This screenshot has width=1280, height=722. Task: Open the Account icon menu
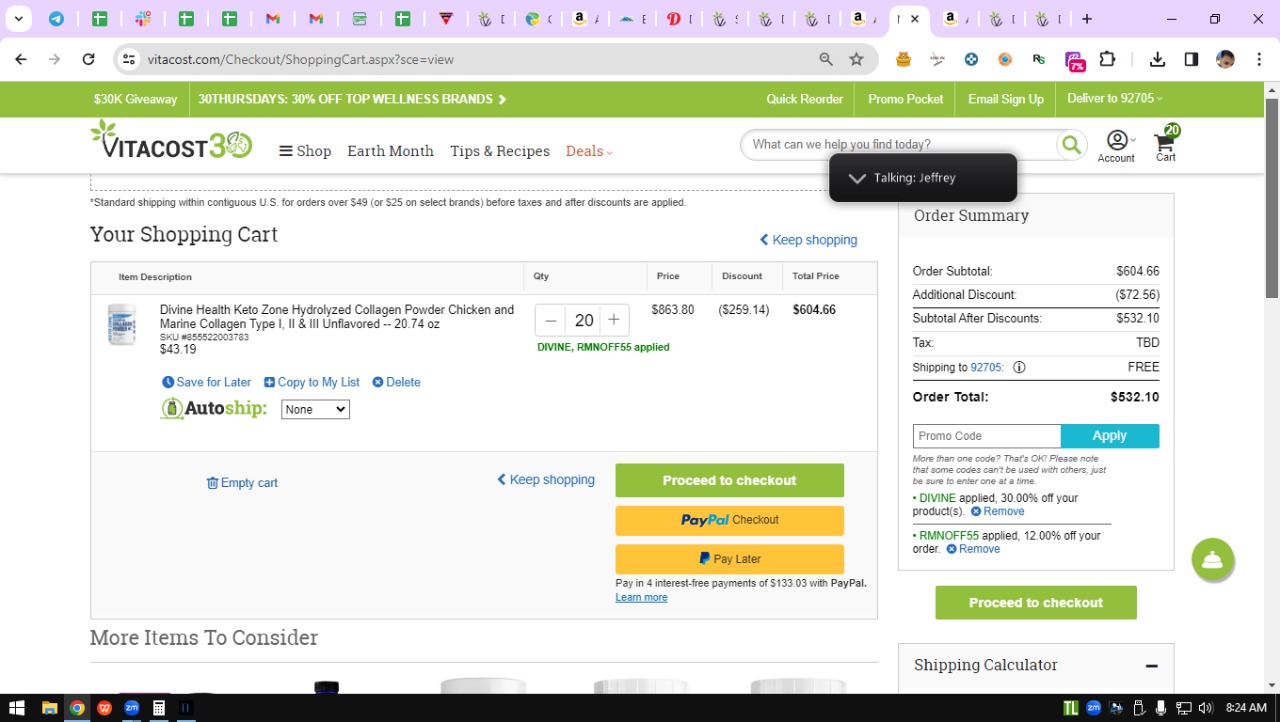(1116, 145)
